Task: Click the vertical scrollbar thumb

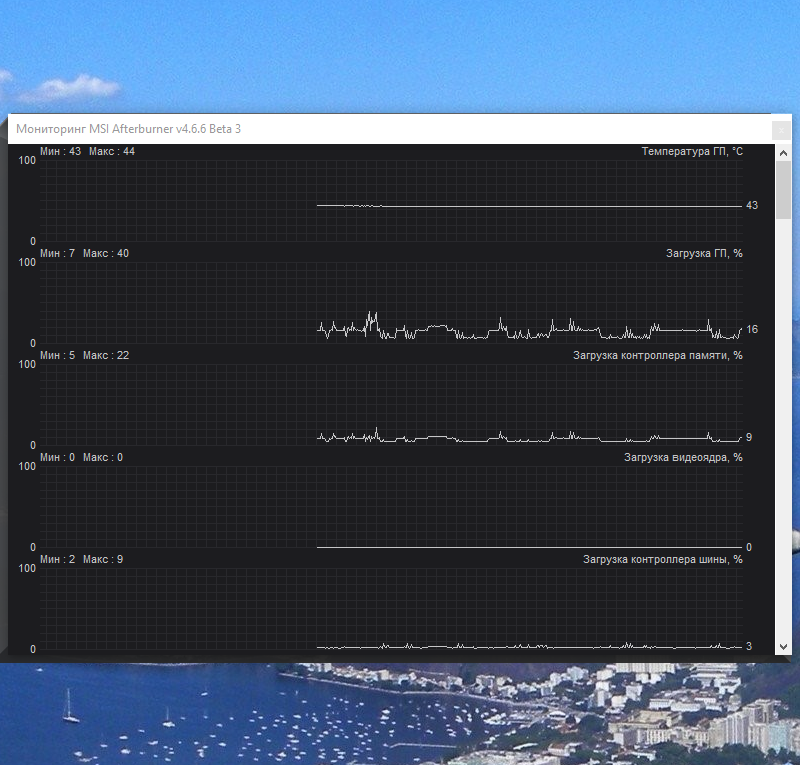Action: (783, 190)
